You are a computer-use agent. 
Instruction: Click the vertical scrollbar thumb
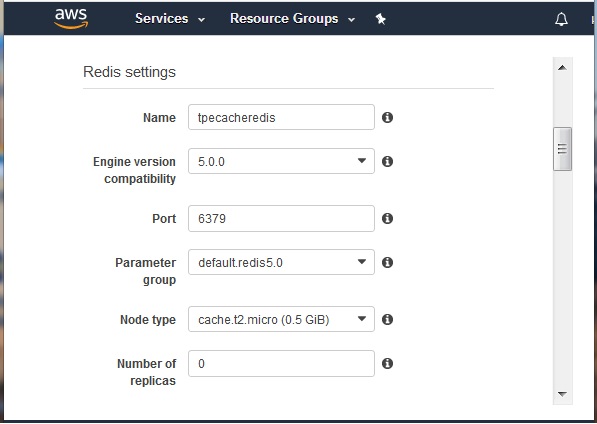point(562,149)
